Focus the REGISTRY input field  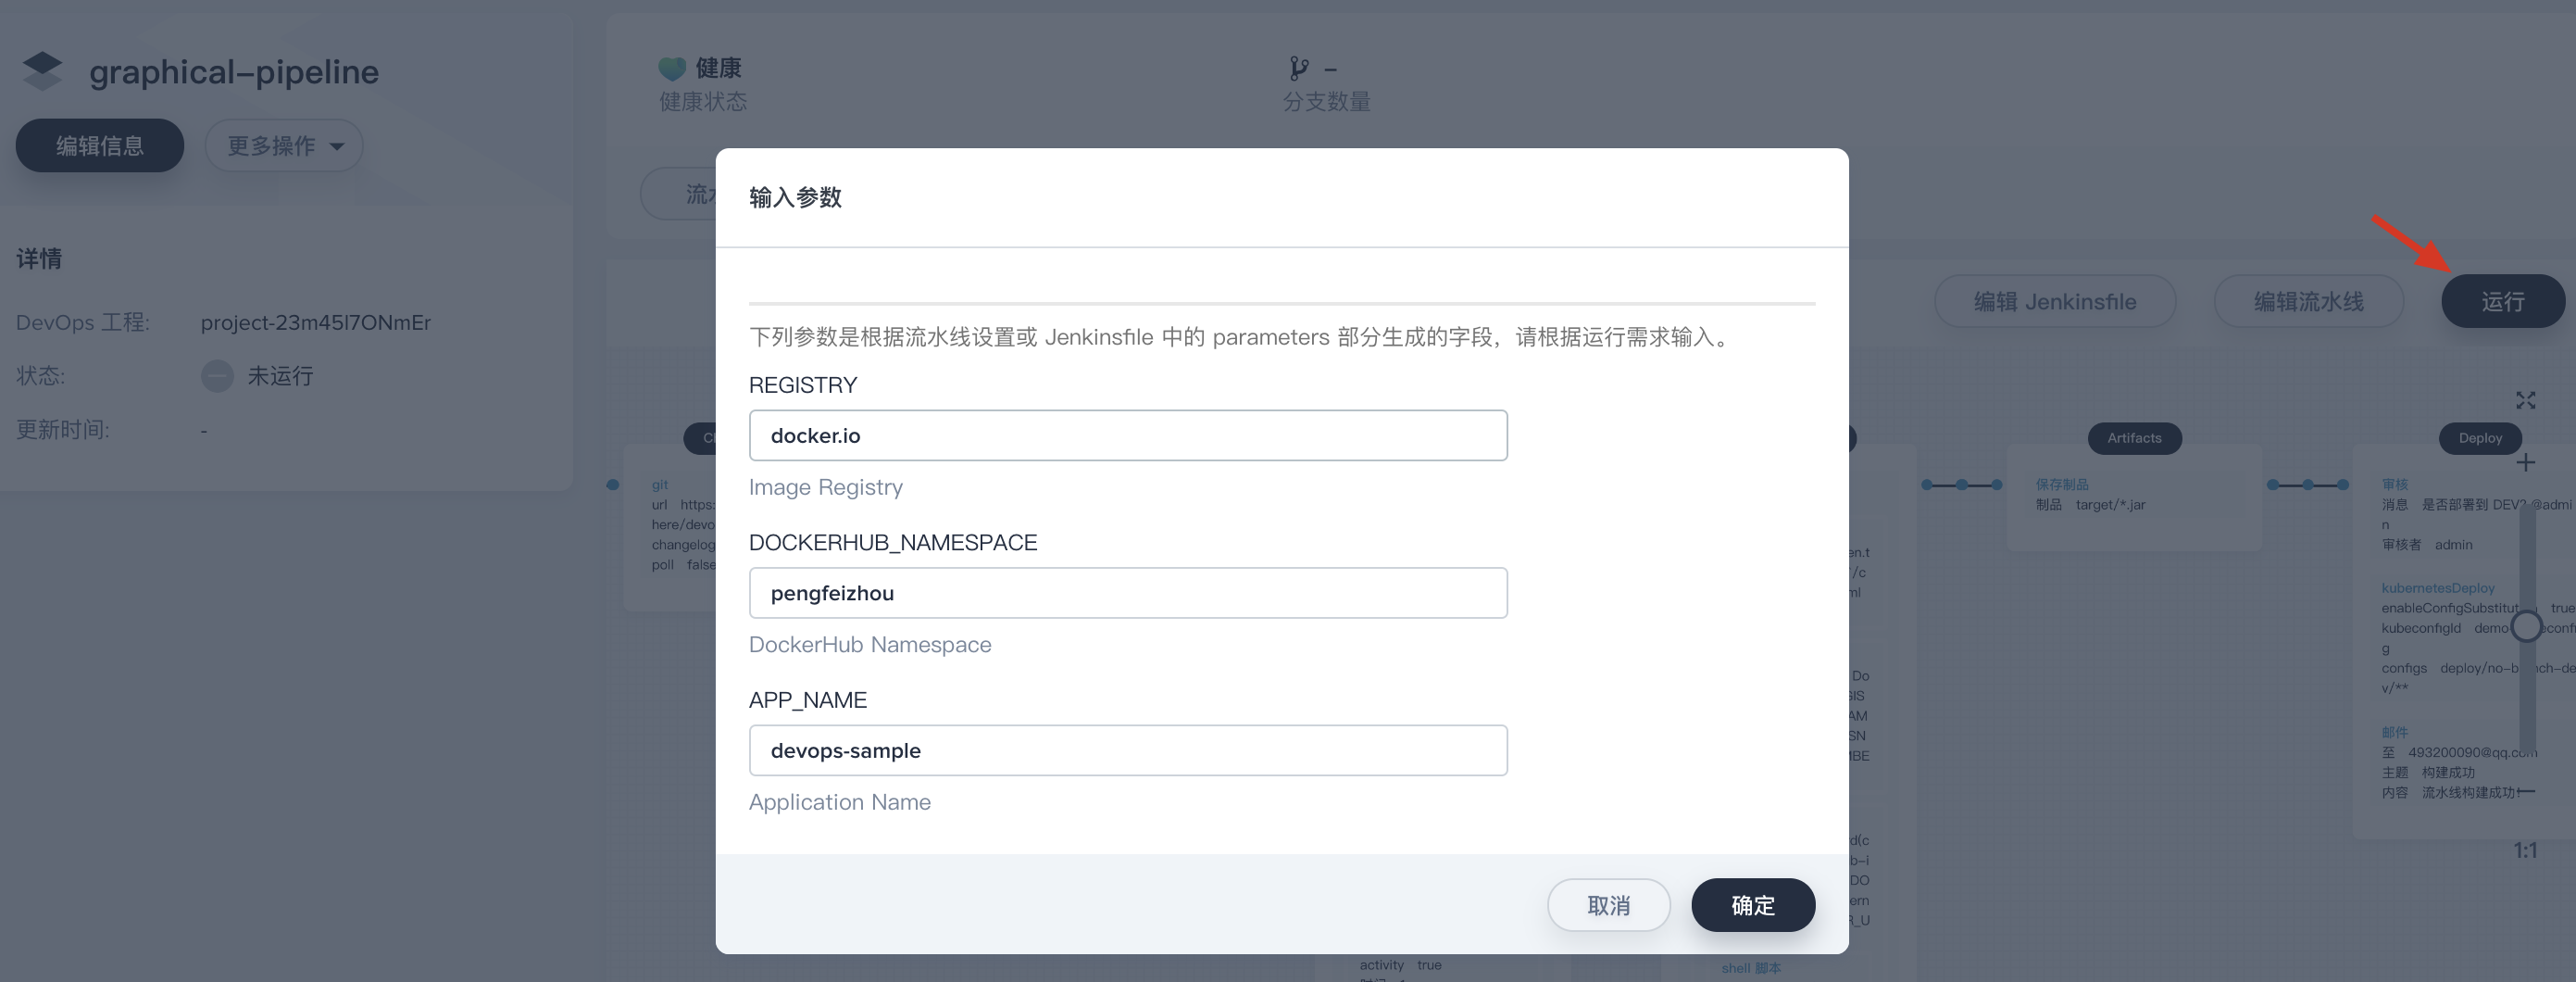1127,435
